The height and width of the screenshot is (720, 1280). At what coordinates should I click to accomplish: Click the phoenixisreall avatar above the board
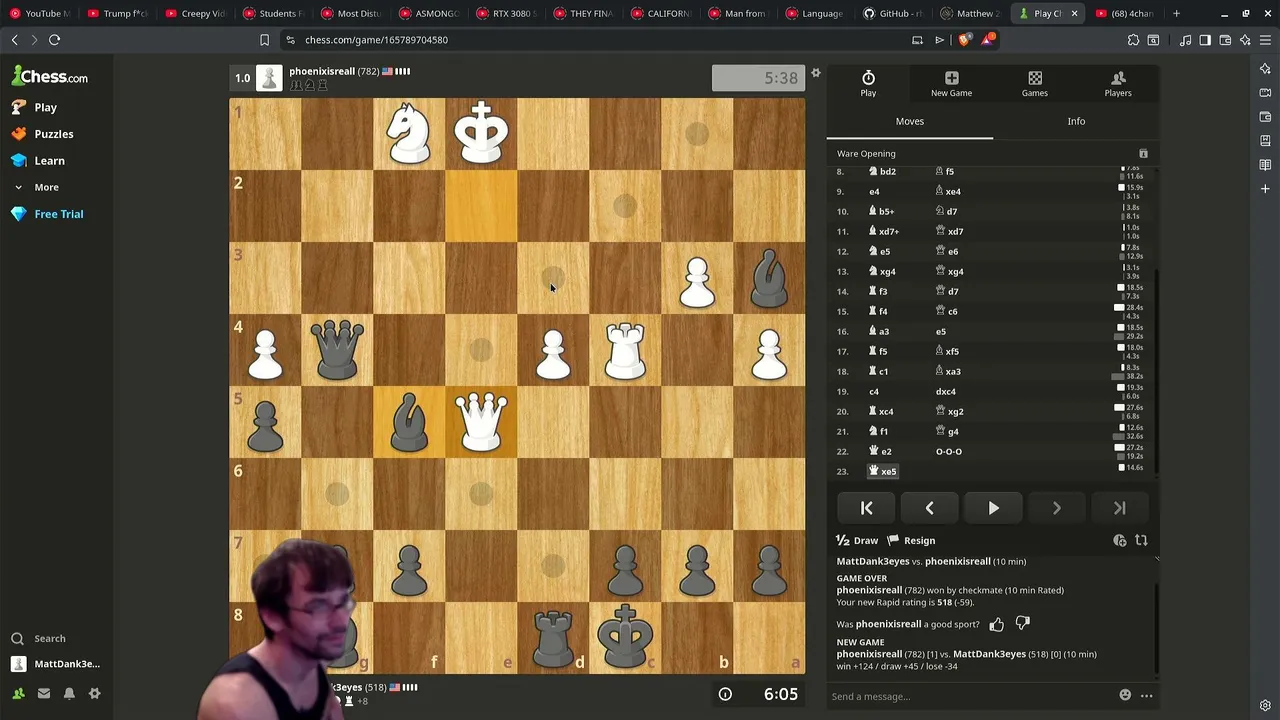270,78
